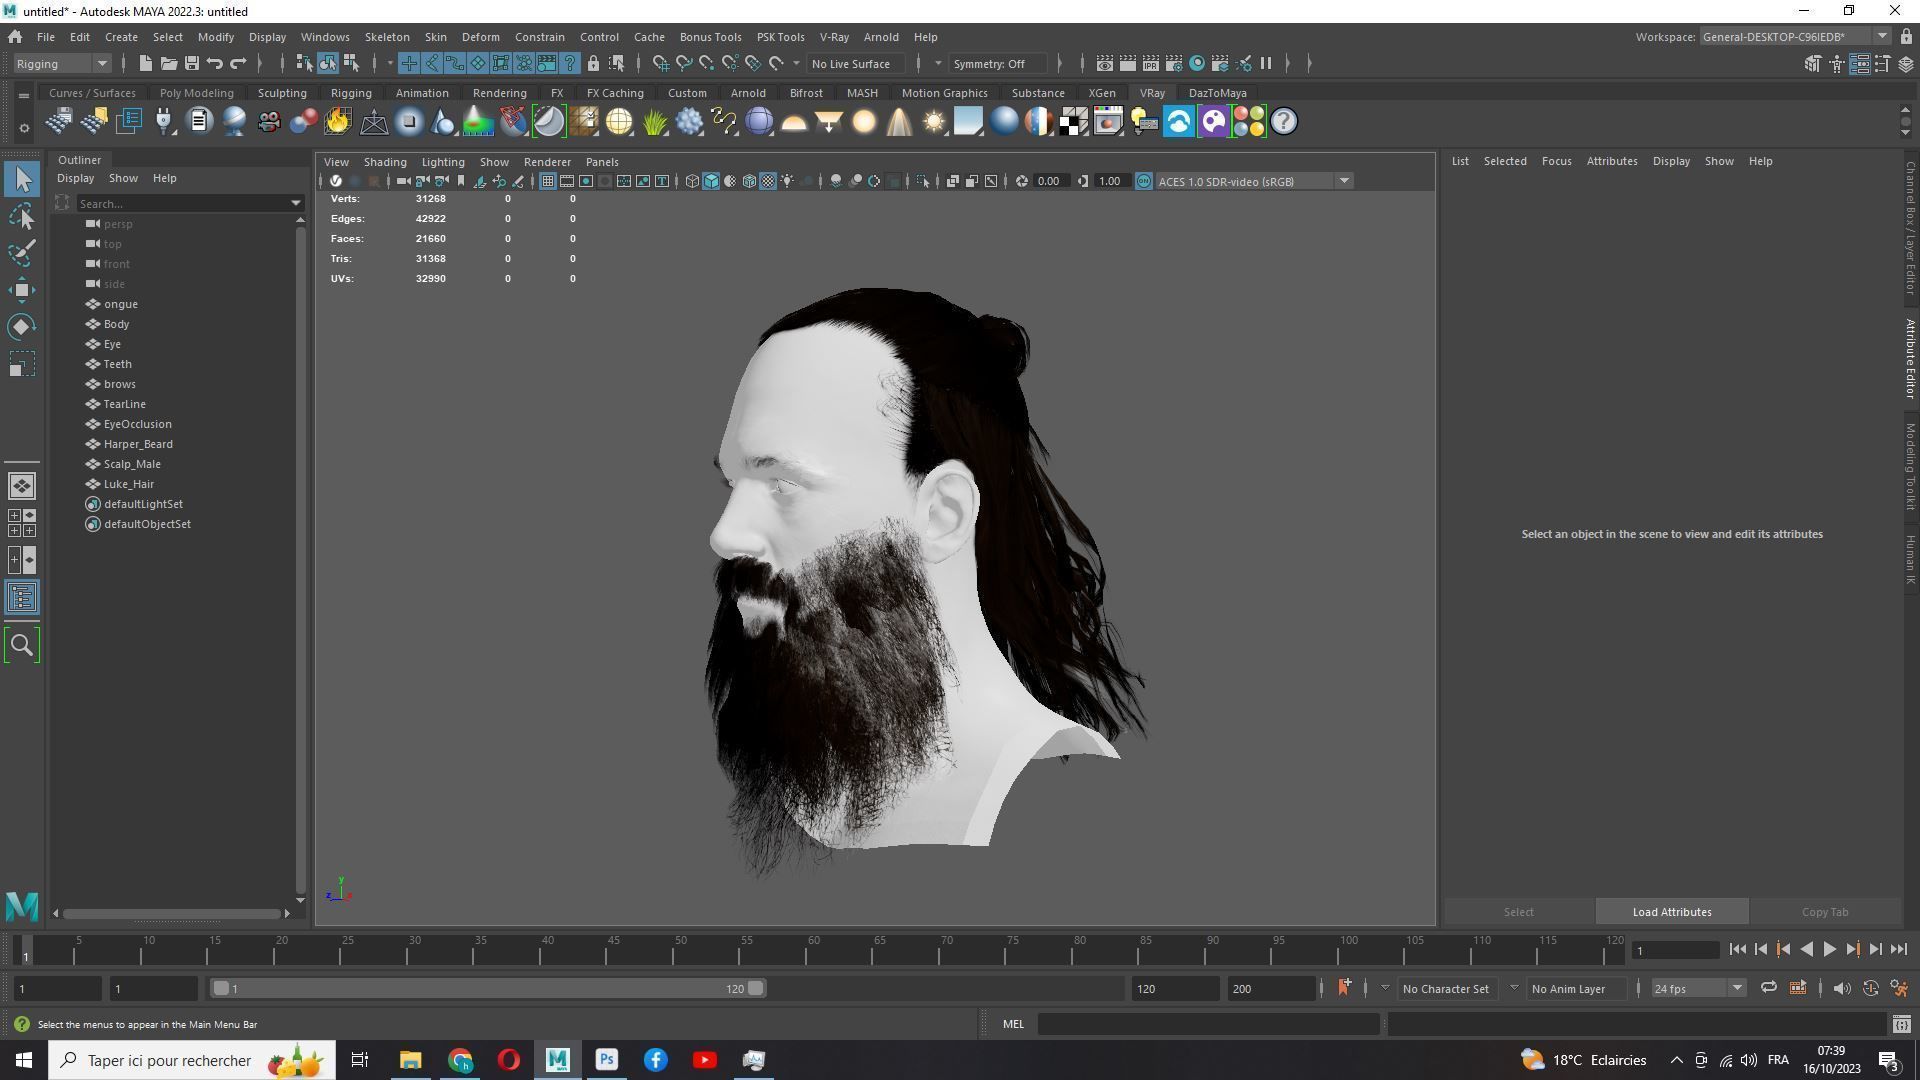The height and width of the screenshot is (1080, 1920).
Task: Go to start of playback range
Action: click(1737, 949)
